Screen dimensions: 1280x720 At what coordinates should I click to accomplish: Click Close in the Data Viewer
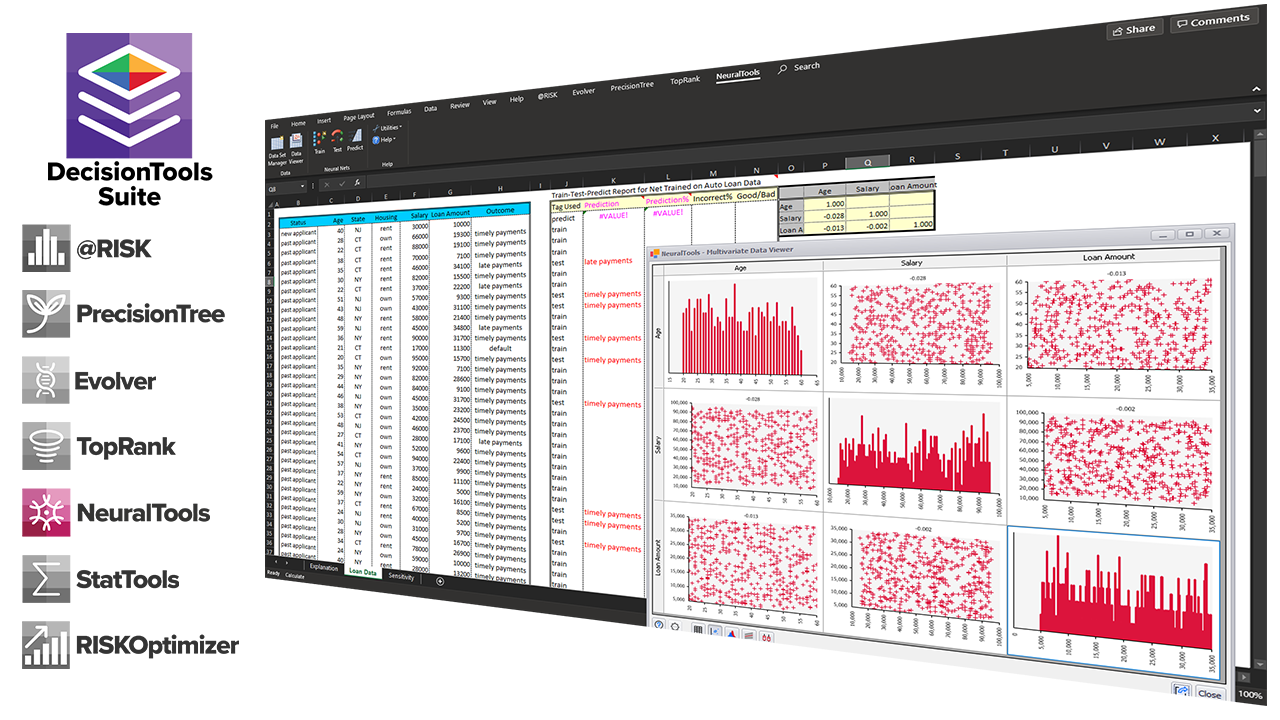(1209, 693)
